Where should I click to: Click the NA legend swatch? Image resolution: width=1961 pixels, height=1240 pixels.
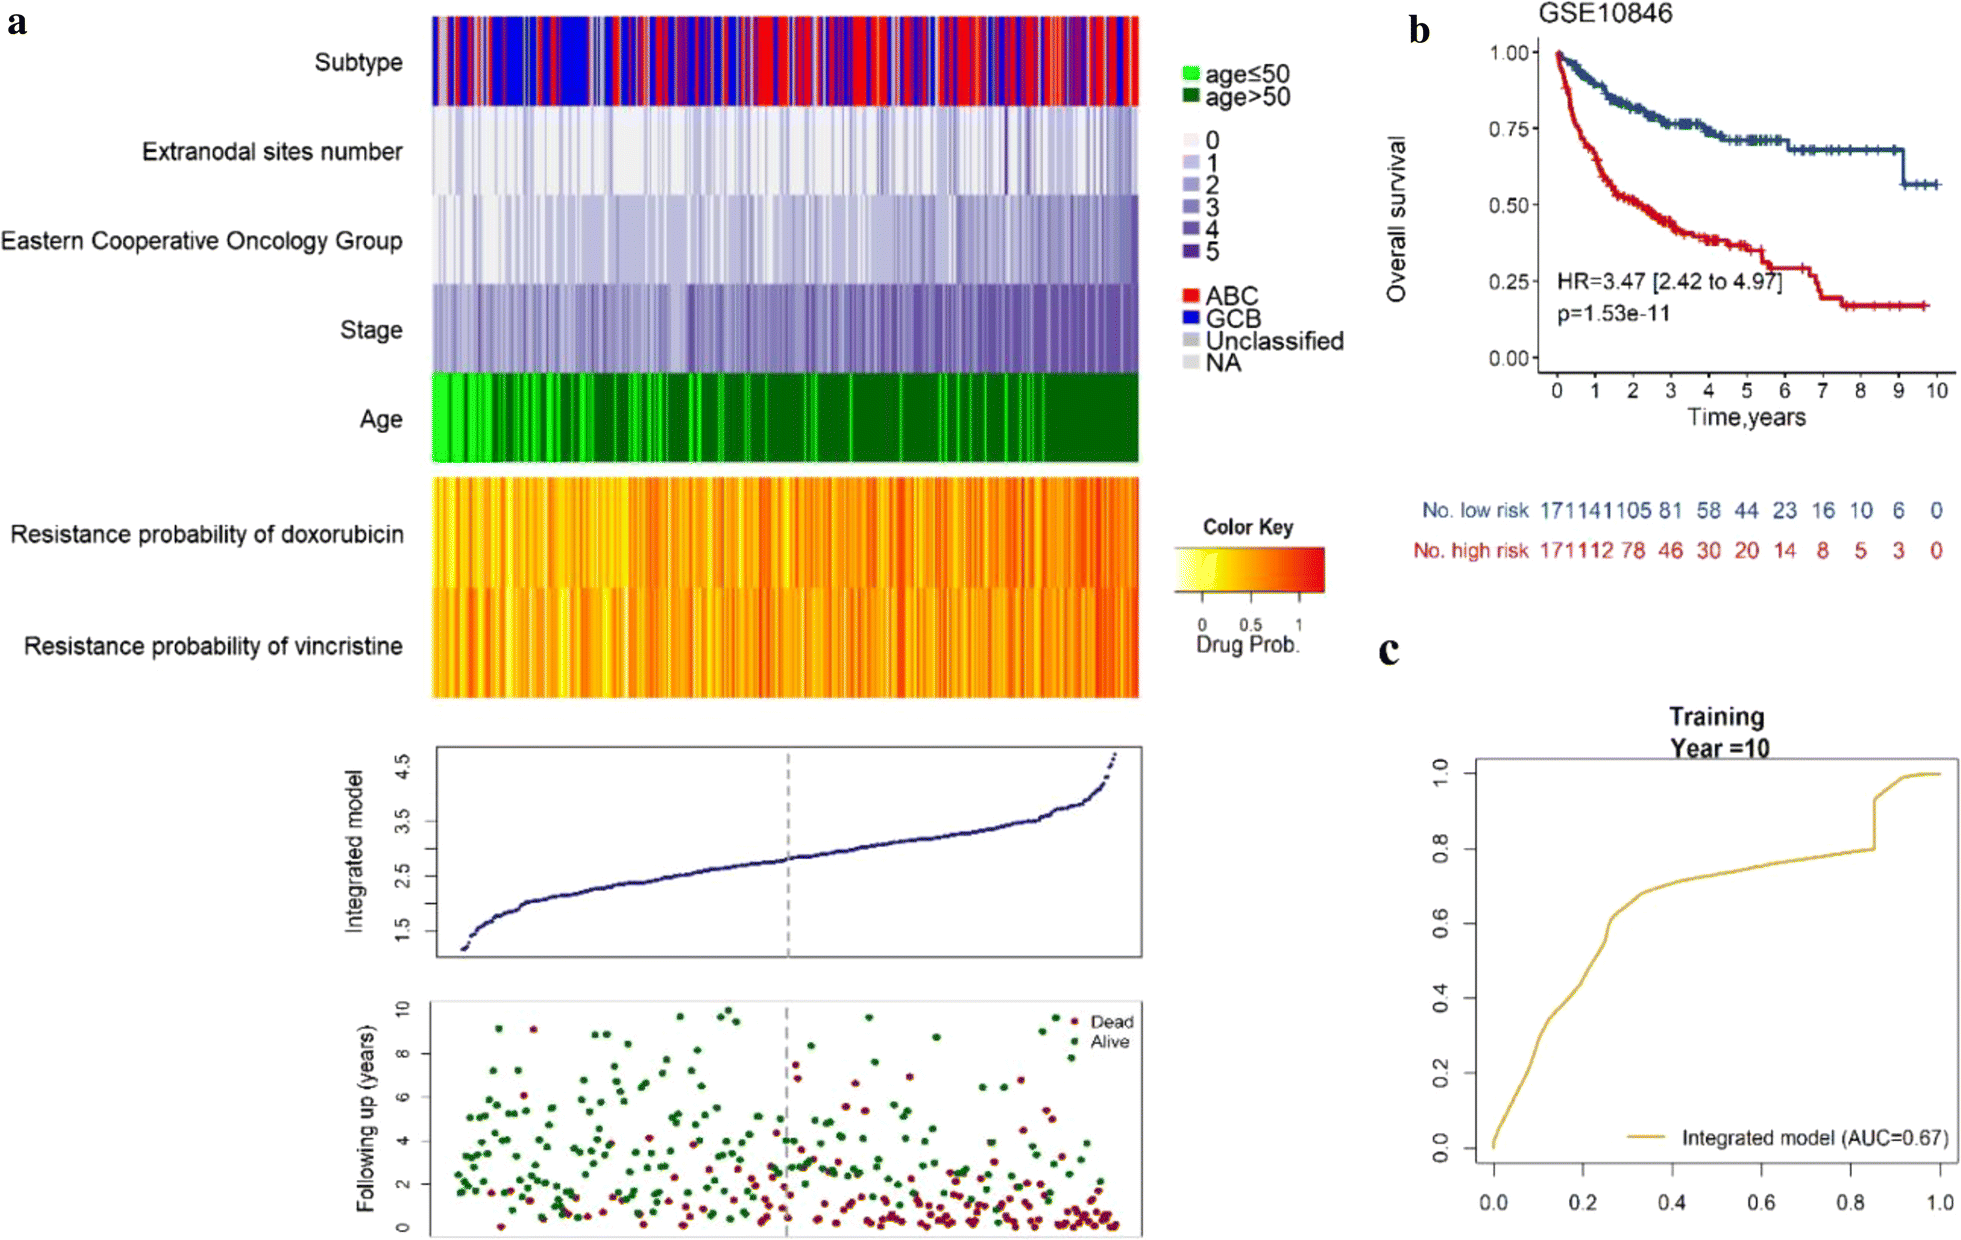[x=1190, y=362]
